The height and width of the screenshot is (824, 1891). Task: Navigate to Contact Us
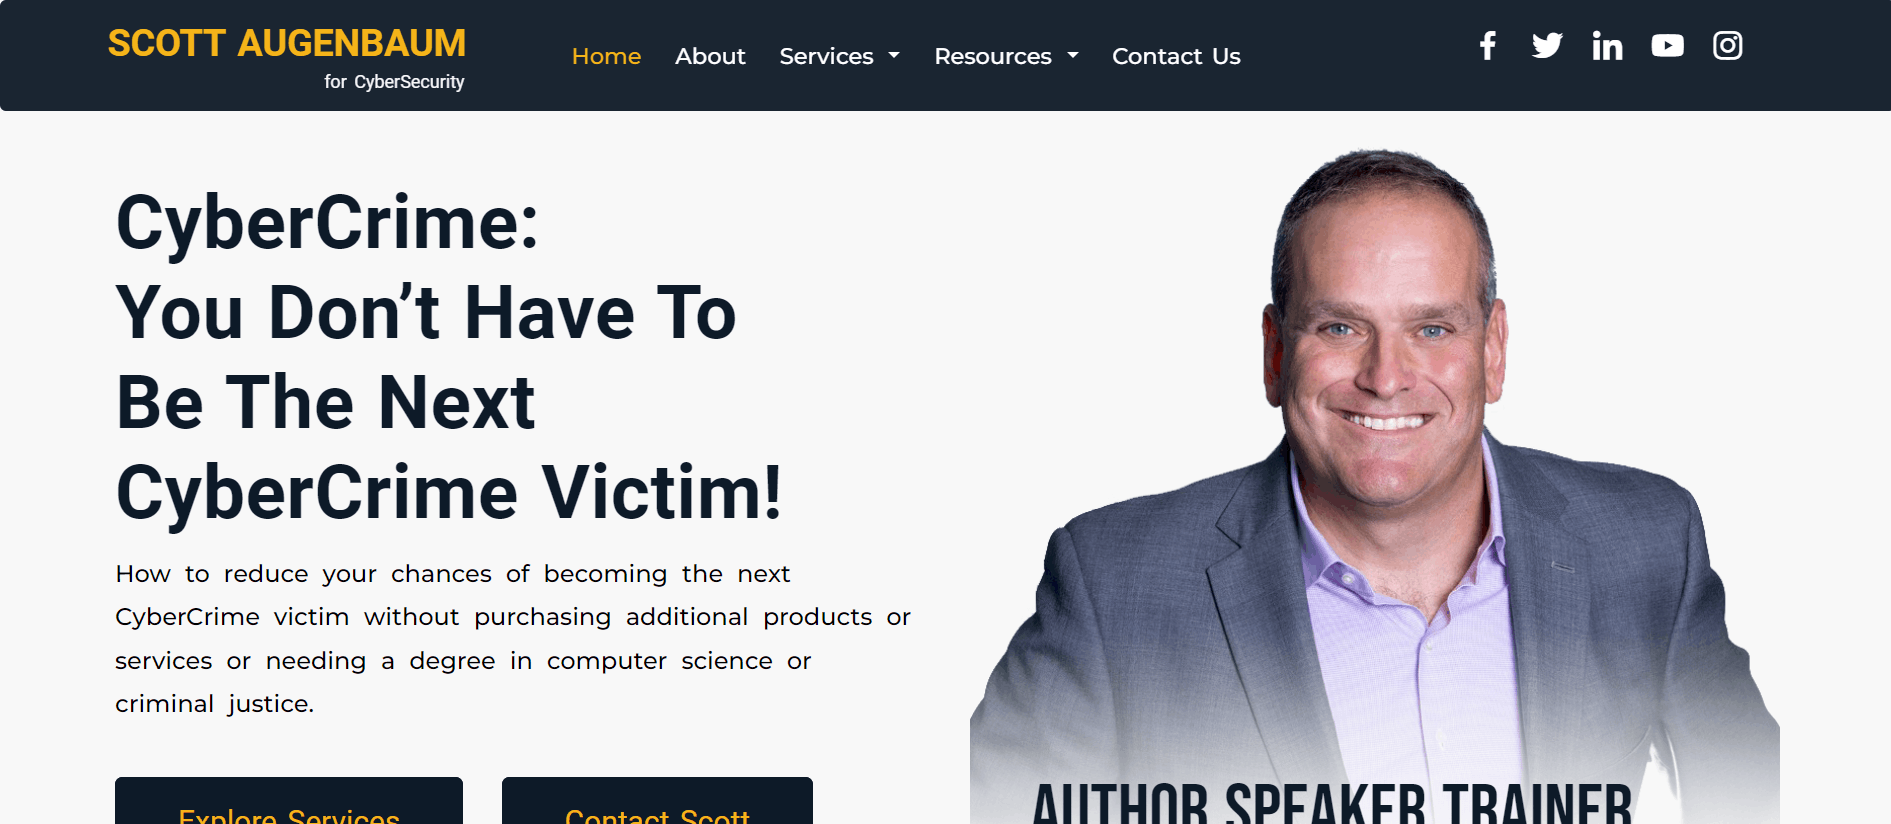click(1176, 56)
